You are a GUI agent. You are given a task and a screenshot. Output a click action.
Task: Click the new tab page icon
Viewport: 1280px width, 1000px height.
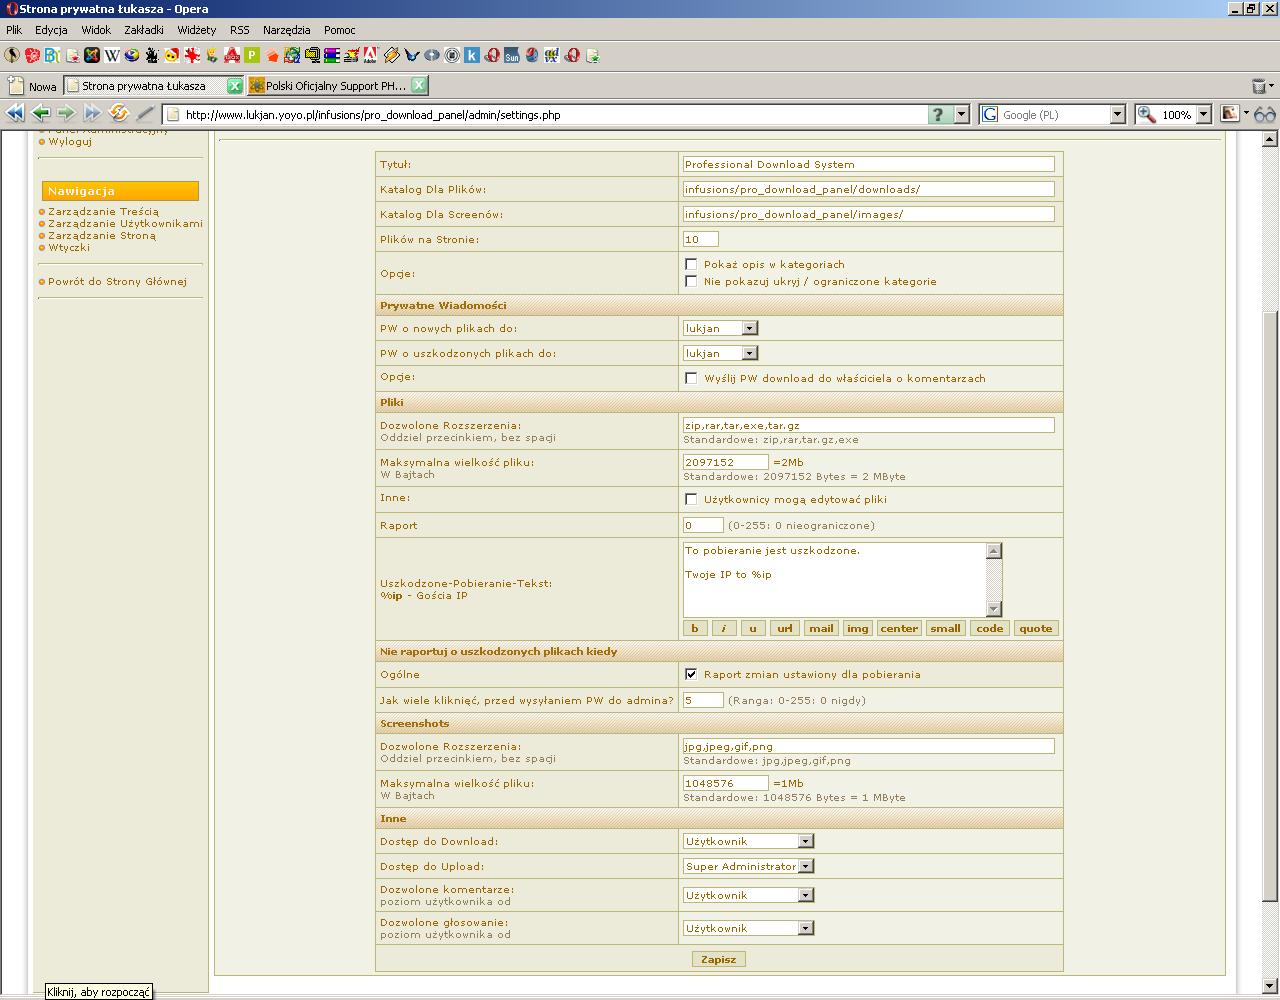(16, 86)
